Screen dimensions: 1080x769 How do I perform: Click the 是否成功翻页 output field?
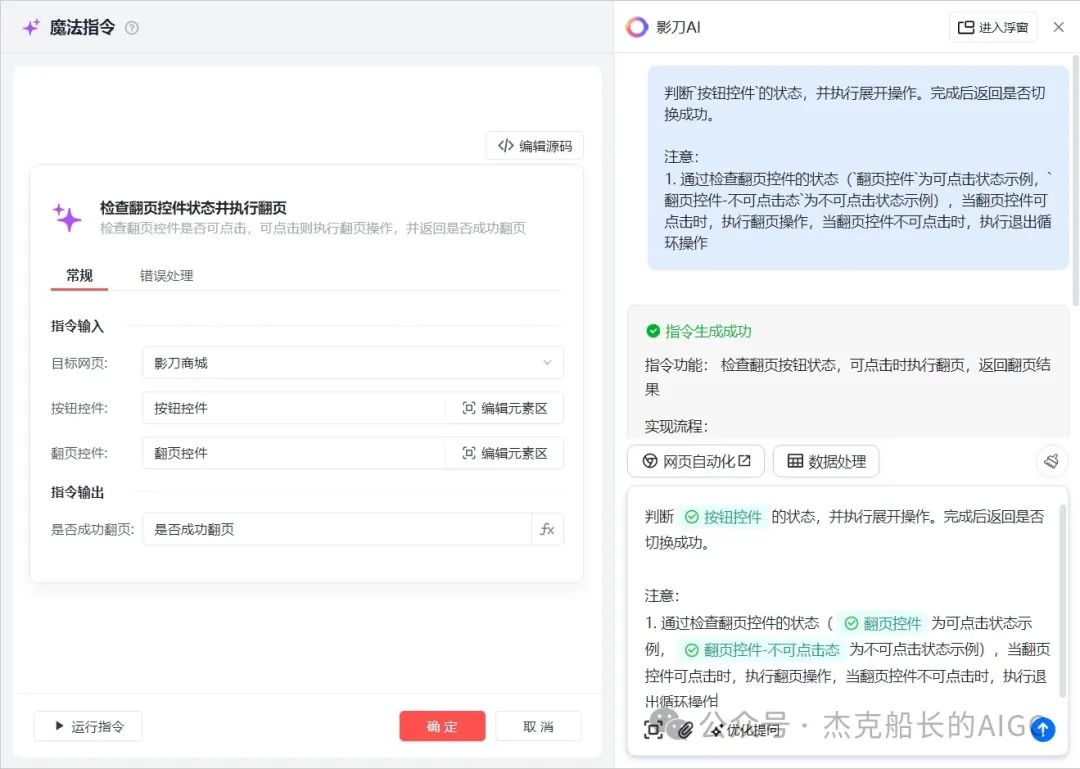click(x=337, y=529)
